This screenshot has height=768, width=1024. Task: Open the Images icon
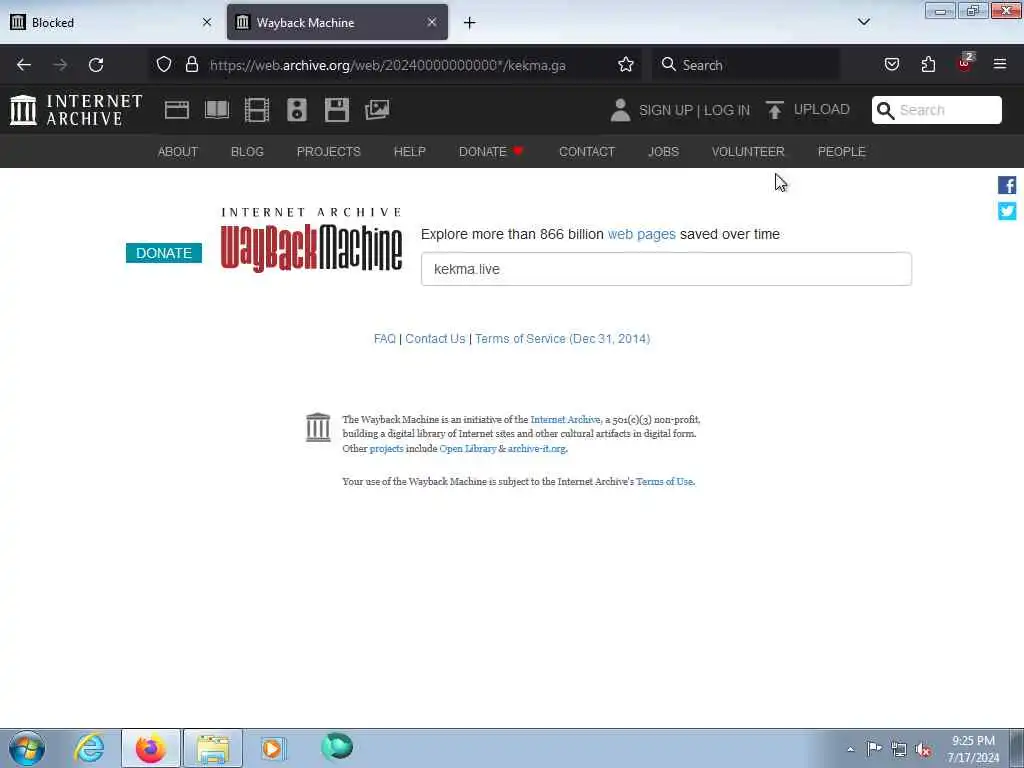[377, 110]
